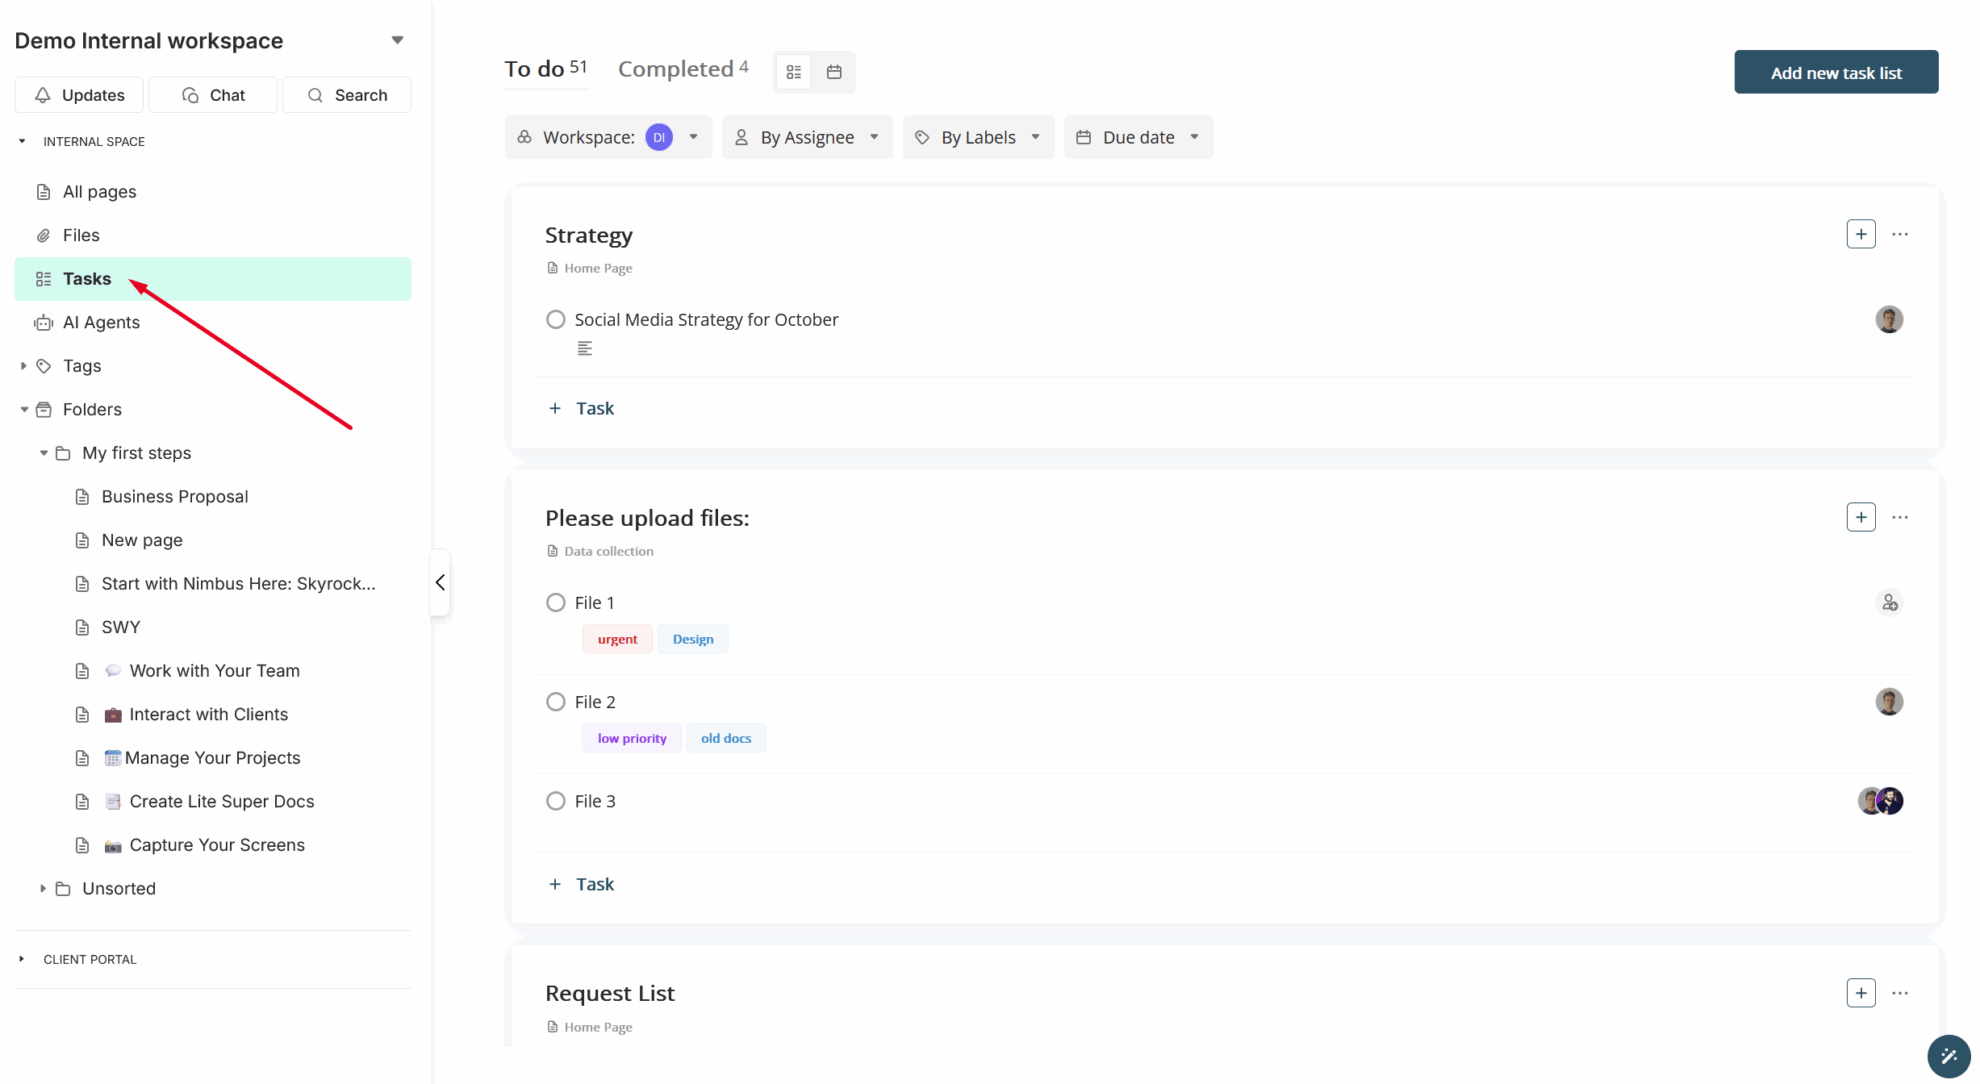
Task: Click the Search icon in sidebar
Action: 316,95
